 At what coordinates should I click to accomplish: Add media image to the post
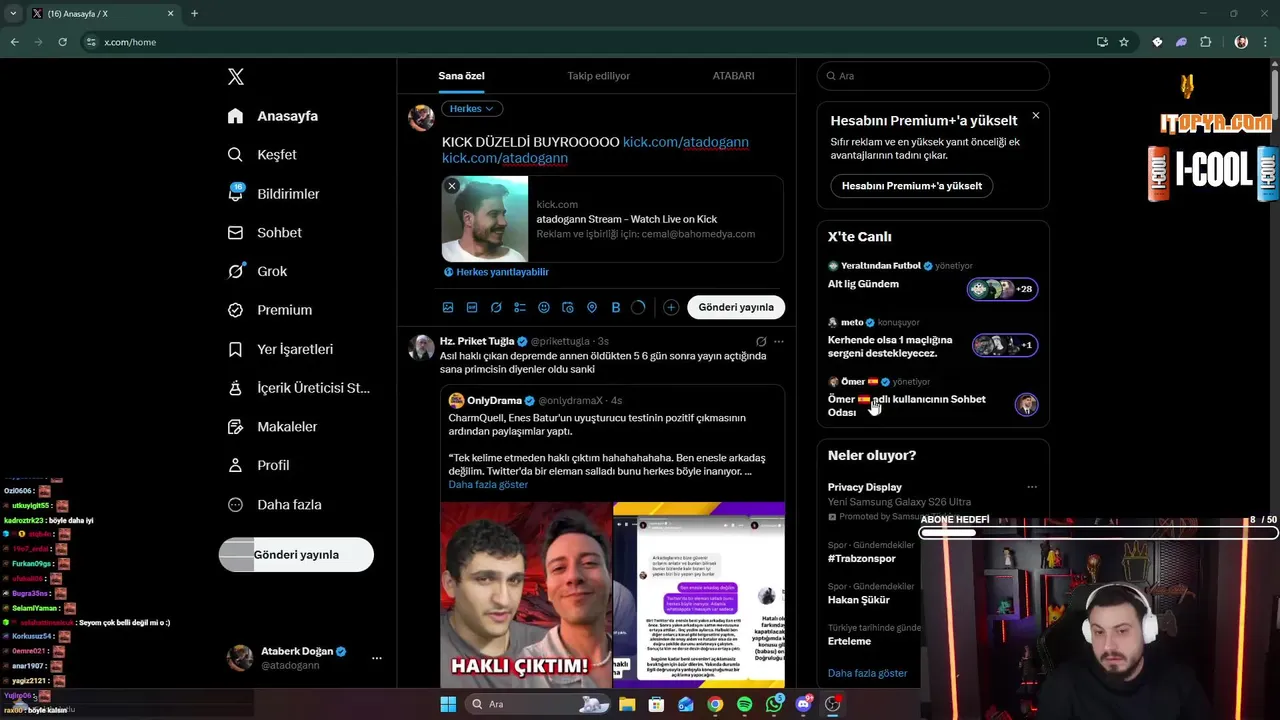[448, 307]
